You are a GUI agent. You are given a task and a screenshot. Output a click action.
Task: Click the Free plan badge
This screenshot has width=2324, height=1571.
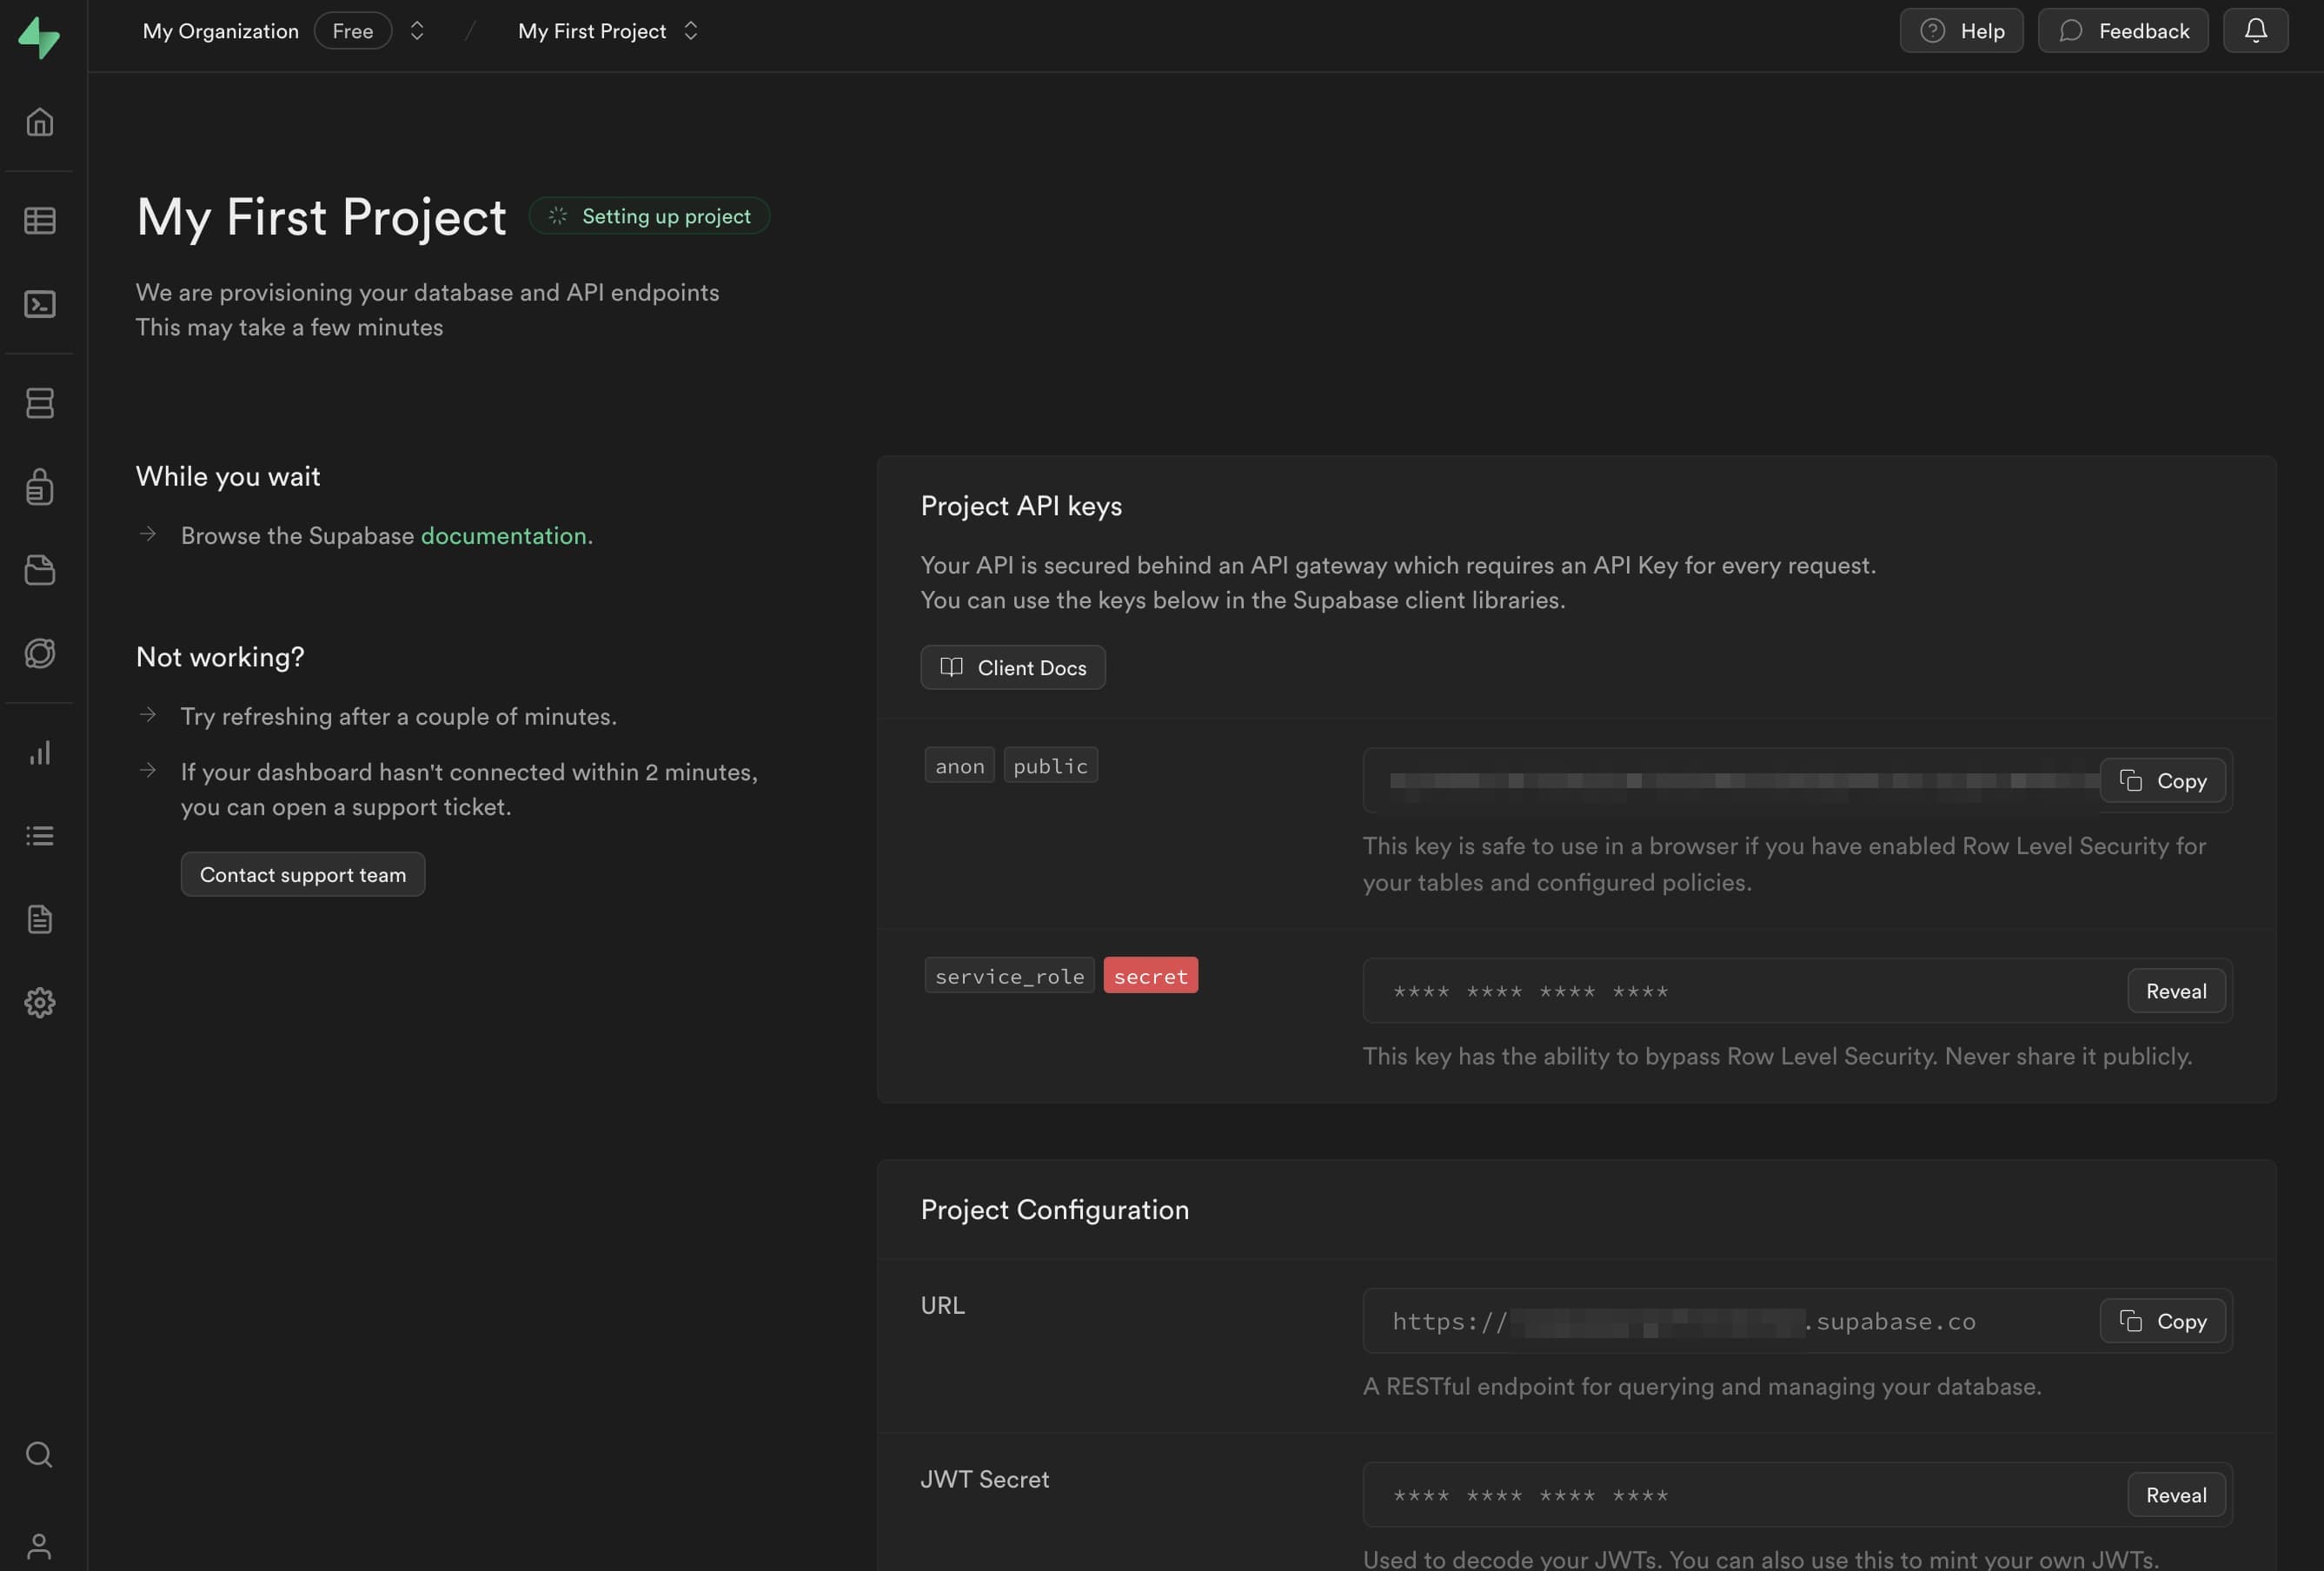(353, 31)
